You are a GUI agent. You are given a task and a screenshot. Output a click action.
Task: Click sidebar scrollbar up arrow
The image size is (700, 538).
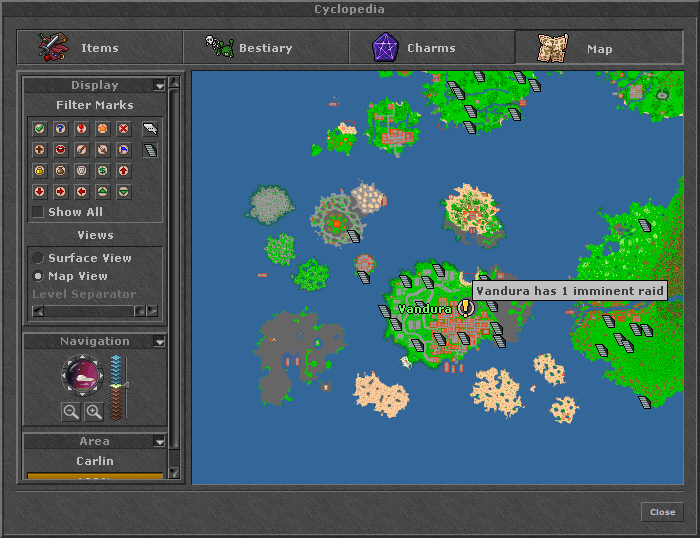click(x=174, y=82)
